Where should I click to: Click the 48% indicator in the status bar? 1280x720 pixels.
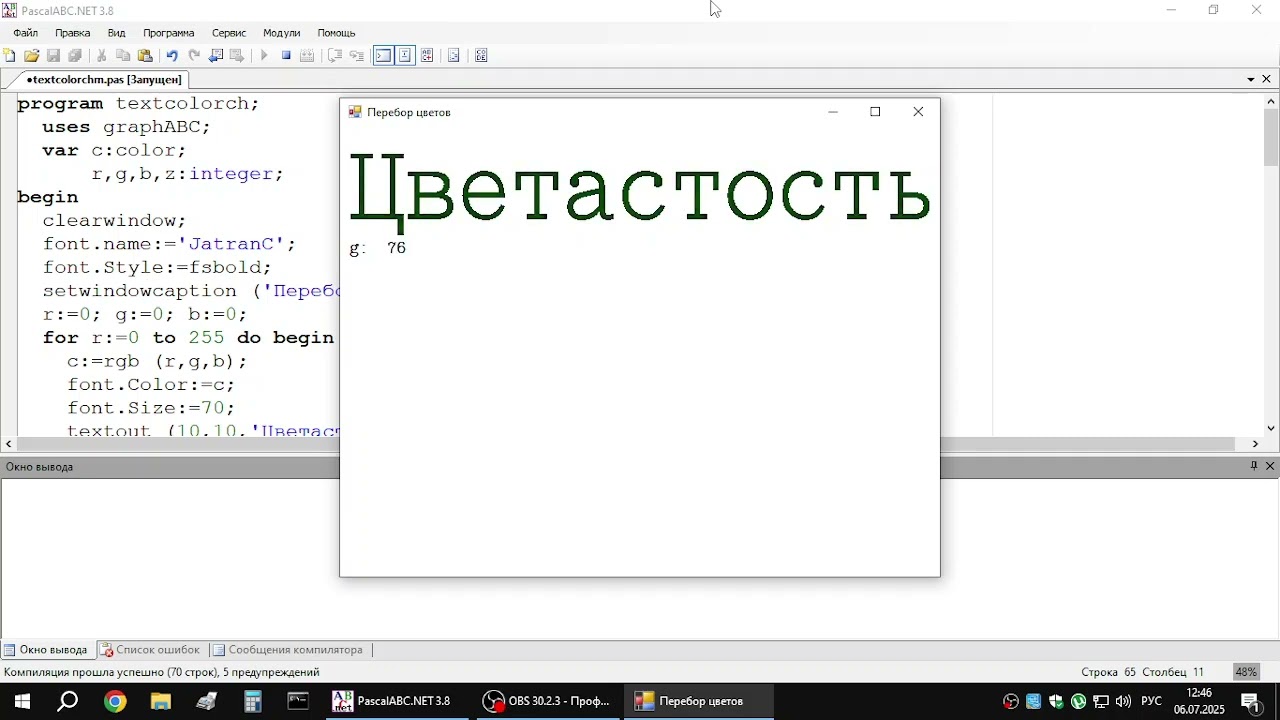1246,672
